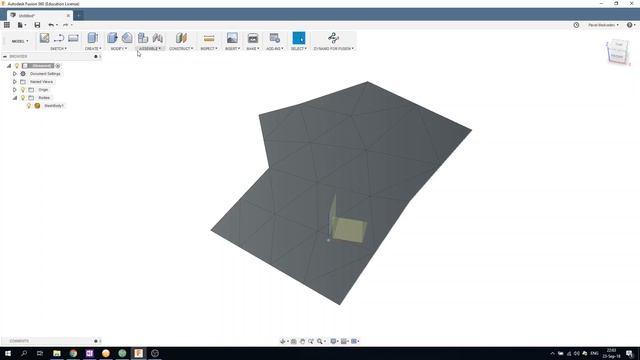This screenshot has width=640, height=360.
Task: Click the Zoom Window tool
Action: tap(311, 341)
